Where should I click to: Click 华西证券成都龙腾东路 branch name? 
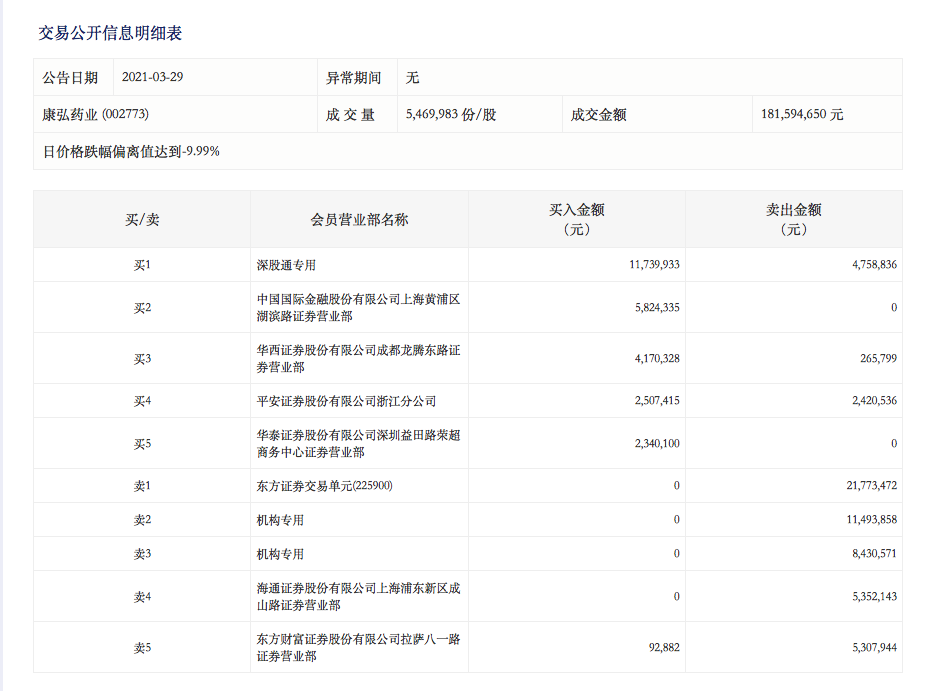[358, 359]
